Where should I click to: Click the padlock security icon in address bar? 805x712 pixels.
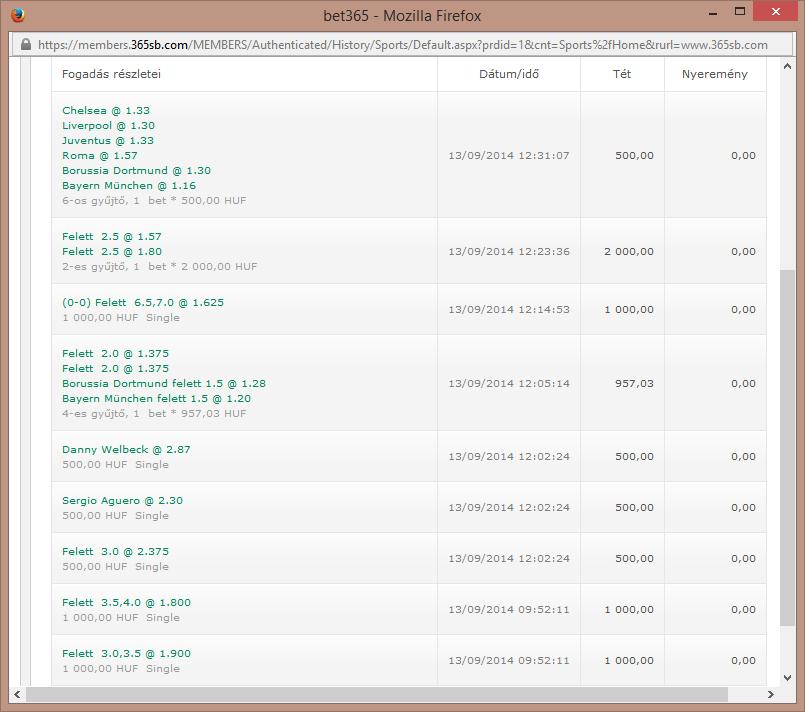26,45
